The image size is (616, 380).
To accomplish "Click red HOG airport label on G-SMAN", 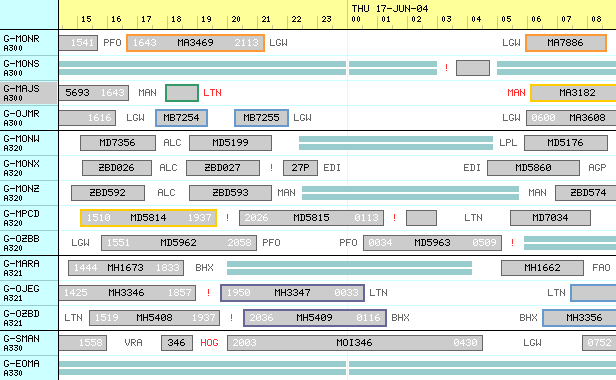I will (209, 343).
